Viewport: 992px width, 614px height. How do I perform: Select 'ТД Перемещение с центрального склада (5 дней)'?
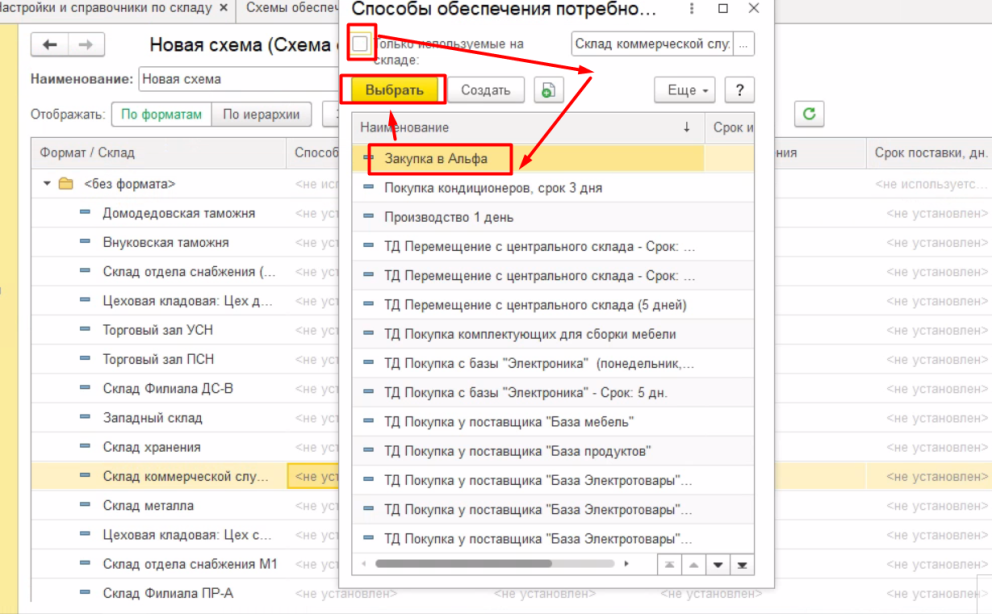coord(554,305)
